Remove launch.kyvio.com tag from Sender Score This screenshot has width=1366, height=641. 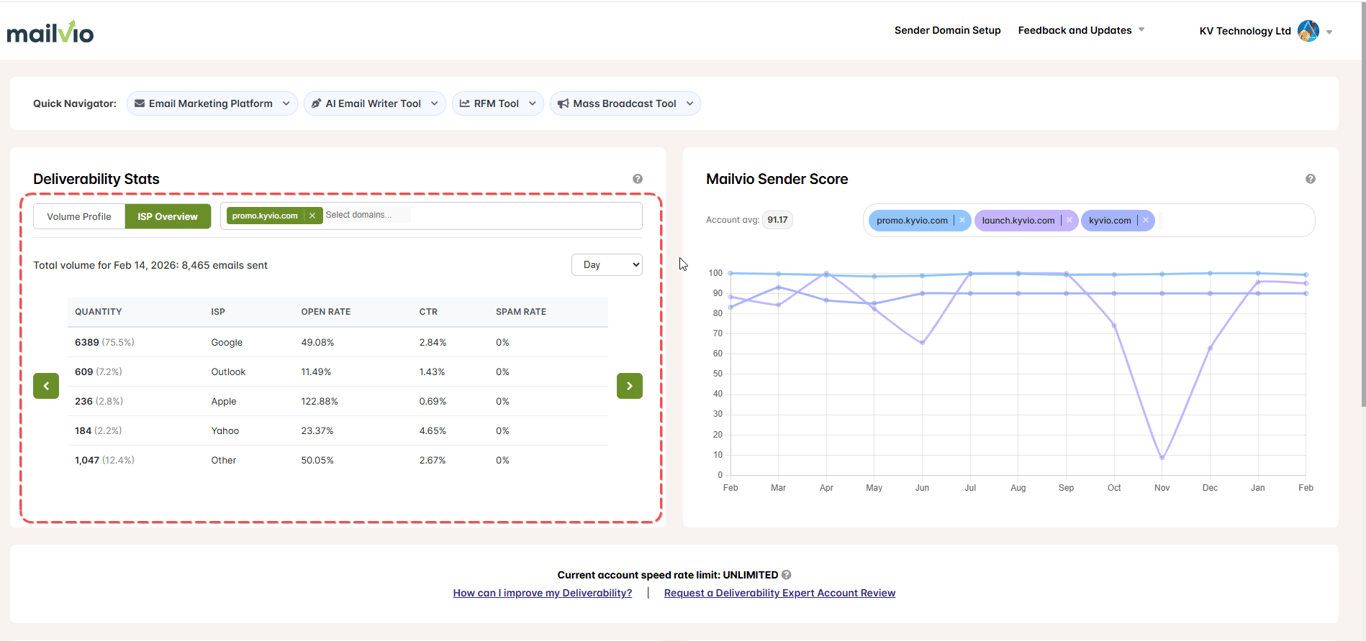click(x=1069, y=220)
